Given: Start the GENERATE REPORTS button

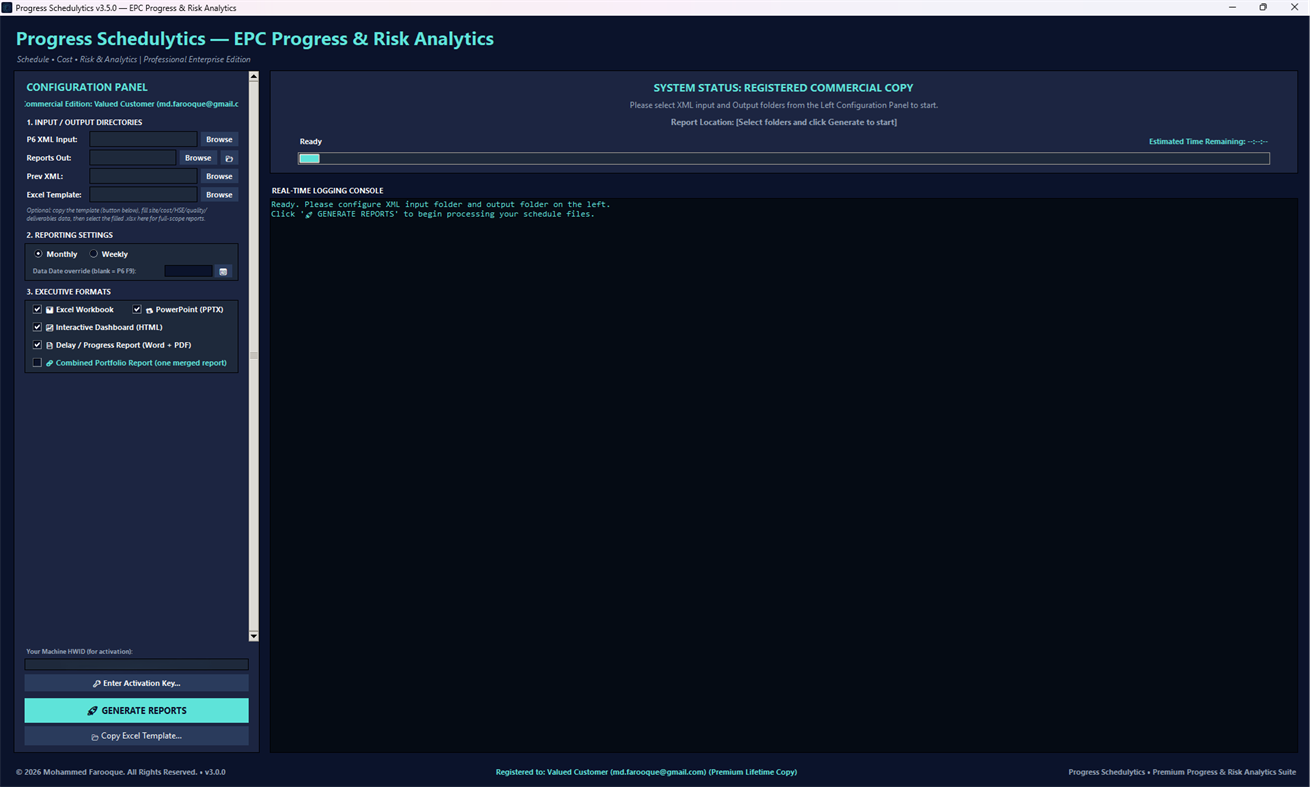Looking at the screenshot, I should [x=137, y=710].
